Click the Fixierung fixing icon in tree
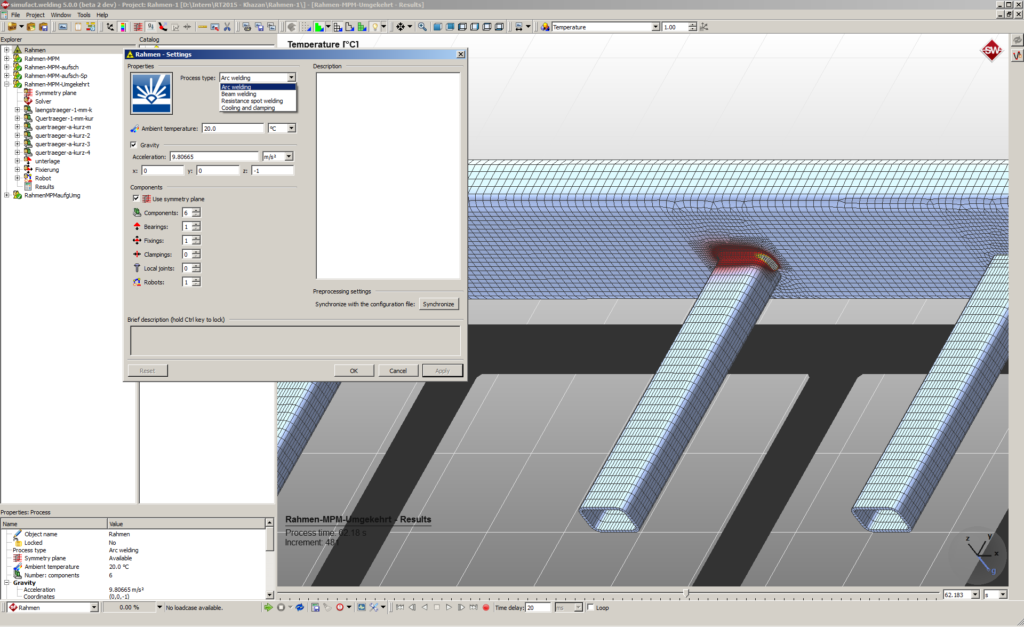Viewport: 1024px width, 627px height. pos(28,169)
